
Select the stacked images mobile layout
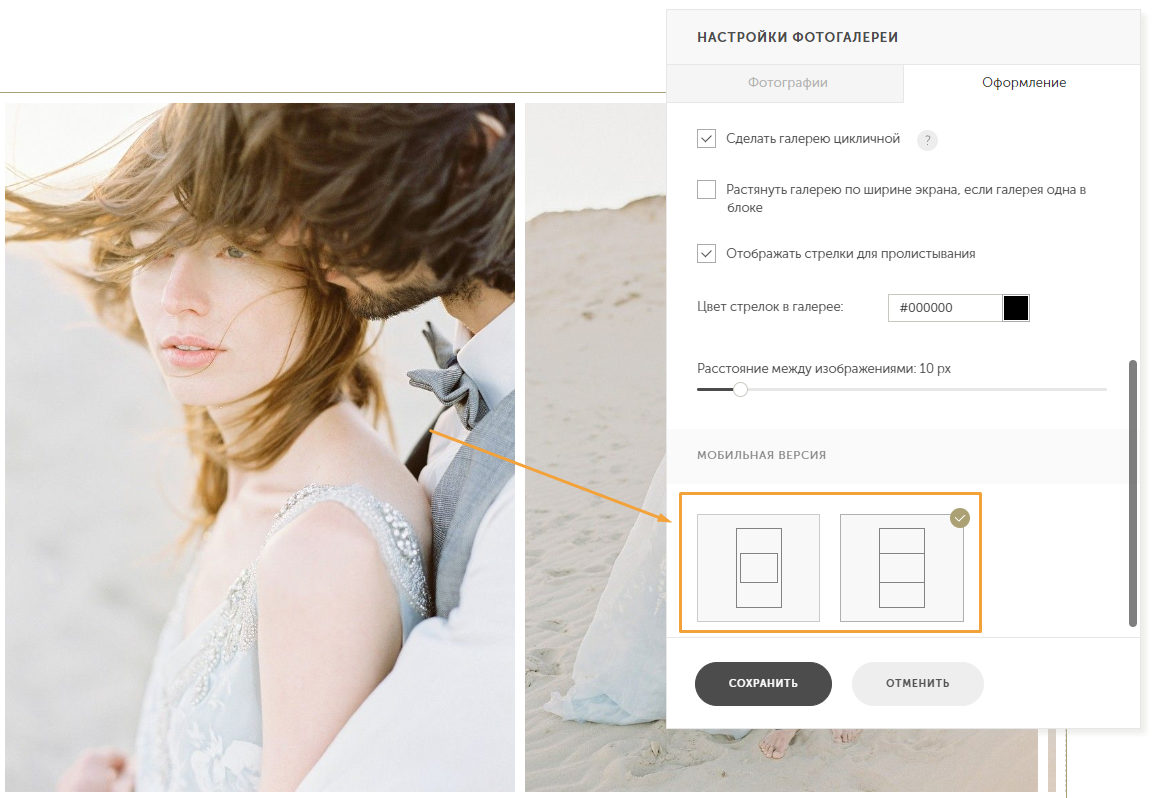click(901, 568)
